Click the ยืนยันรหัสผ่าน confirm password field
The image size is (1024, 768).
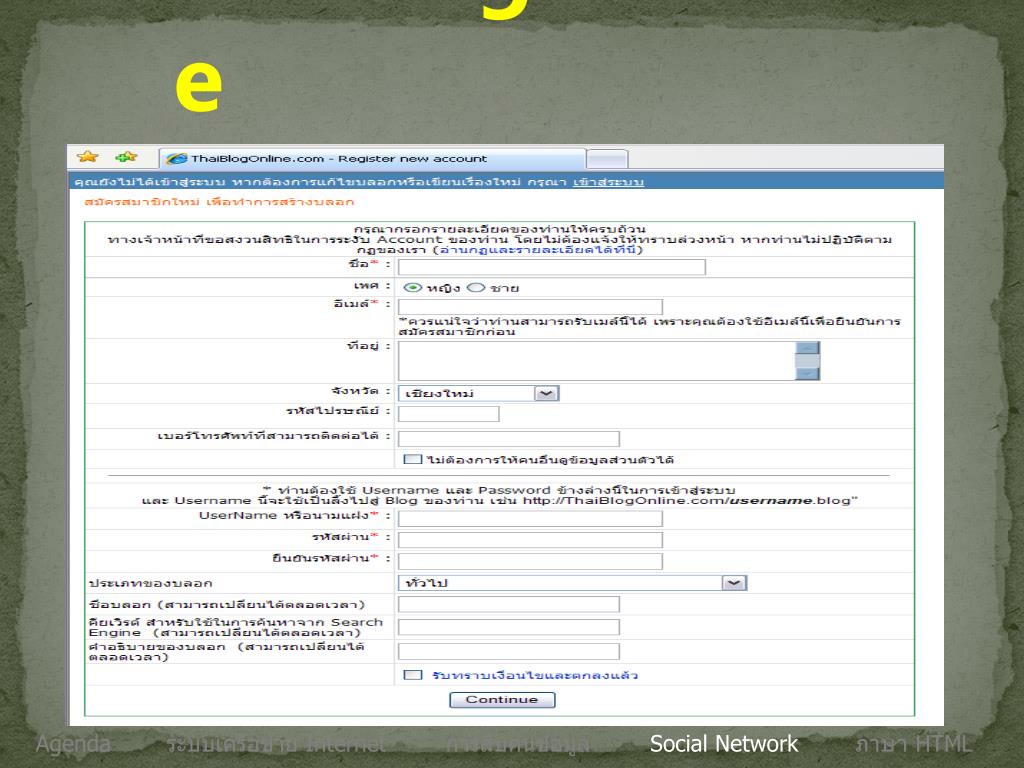[530, 561]
